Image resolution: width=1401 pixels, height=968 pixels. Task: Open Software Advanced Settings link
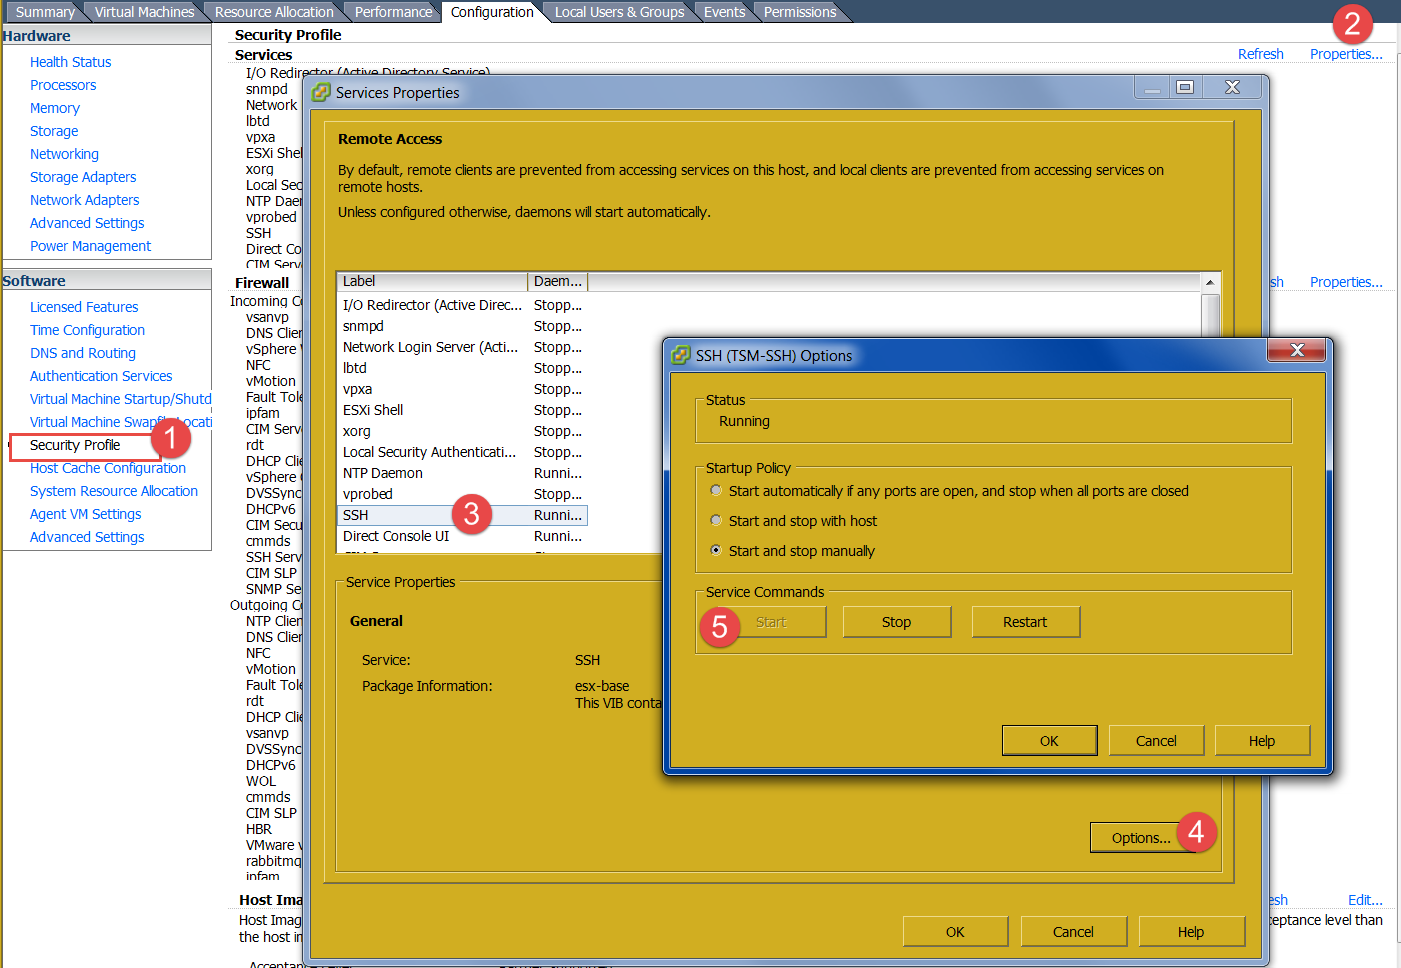[87, 537]
